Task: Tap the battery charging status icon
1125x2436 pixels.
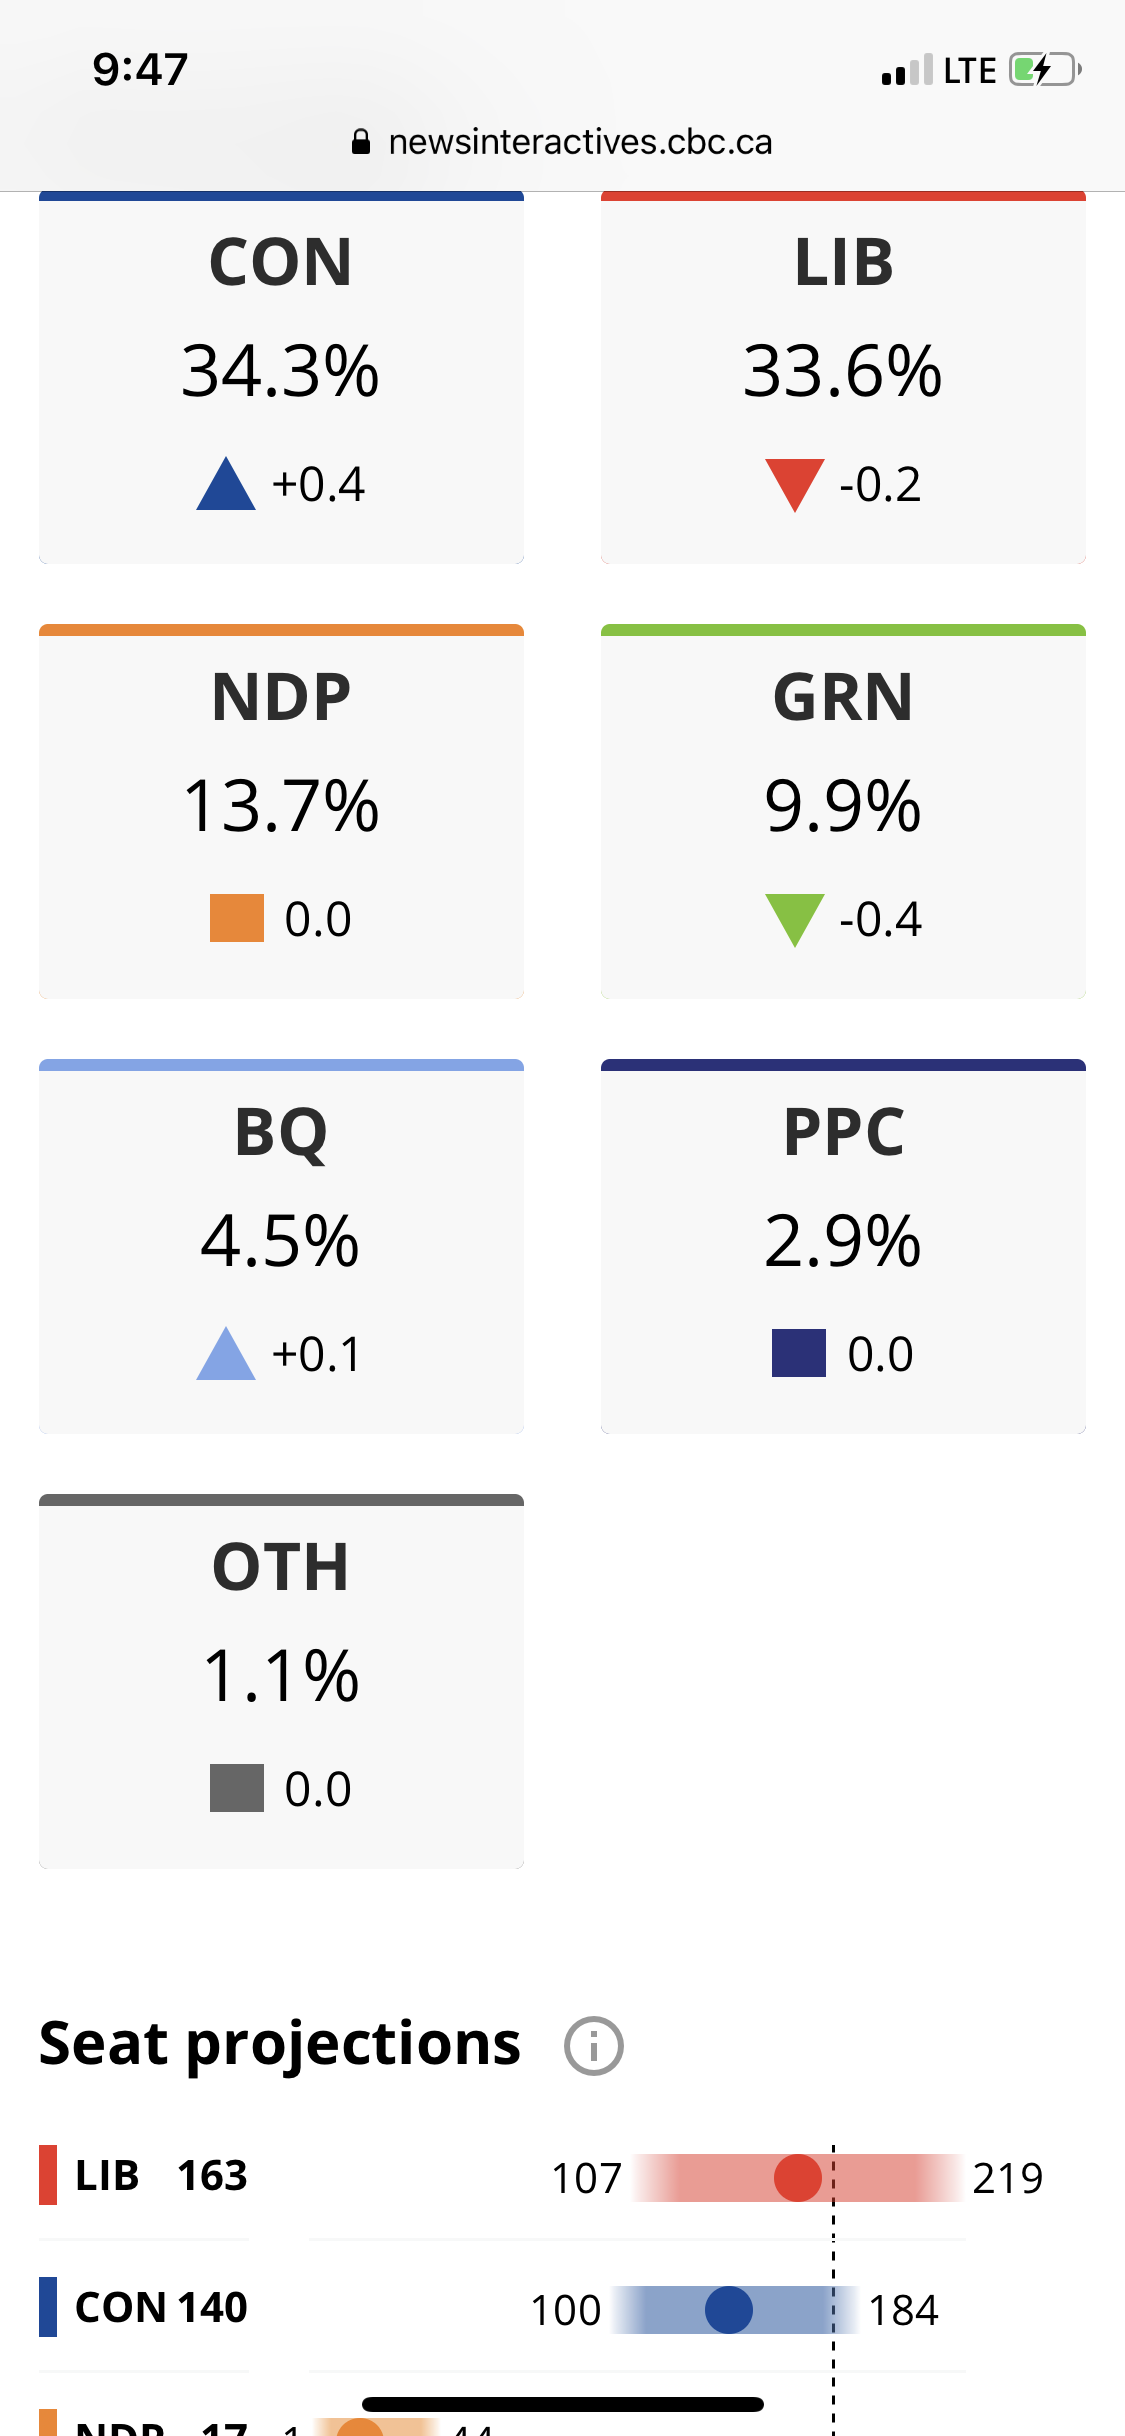Action: 1044,70
